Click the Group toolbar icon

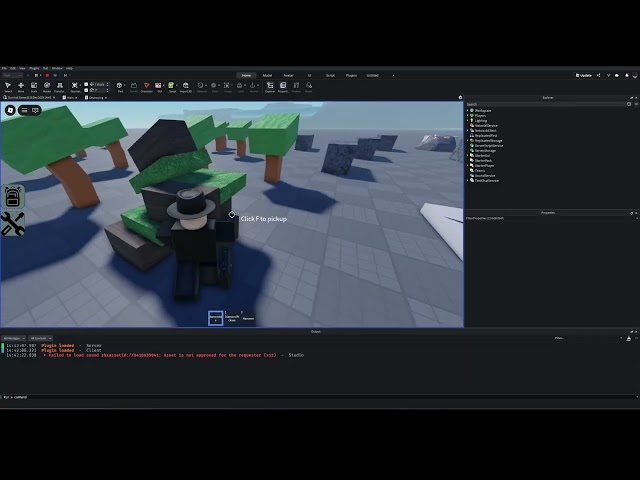pyautogui.click(x=227, y=87)
